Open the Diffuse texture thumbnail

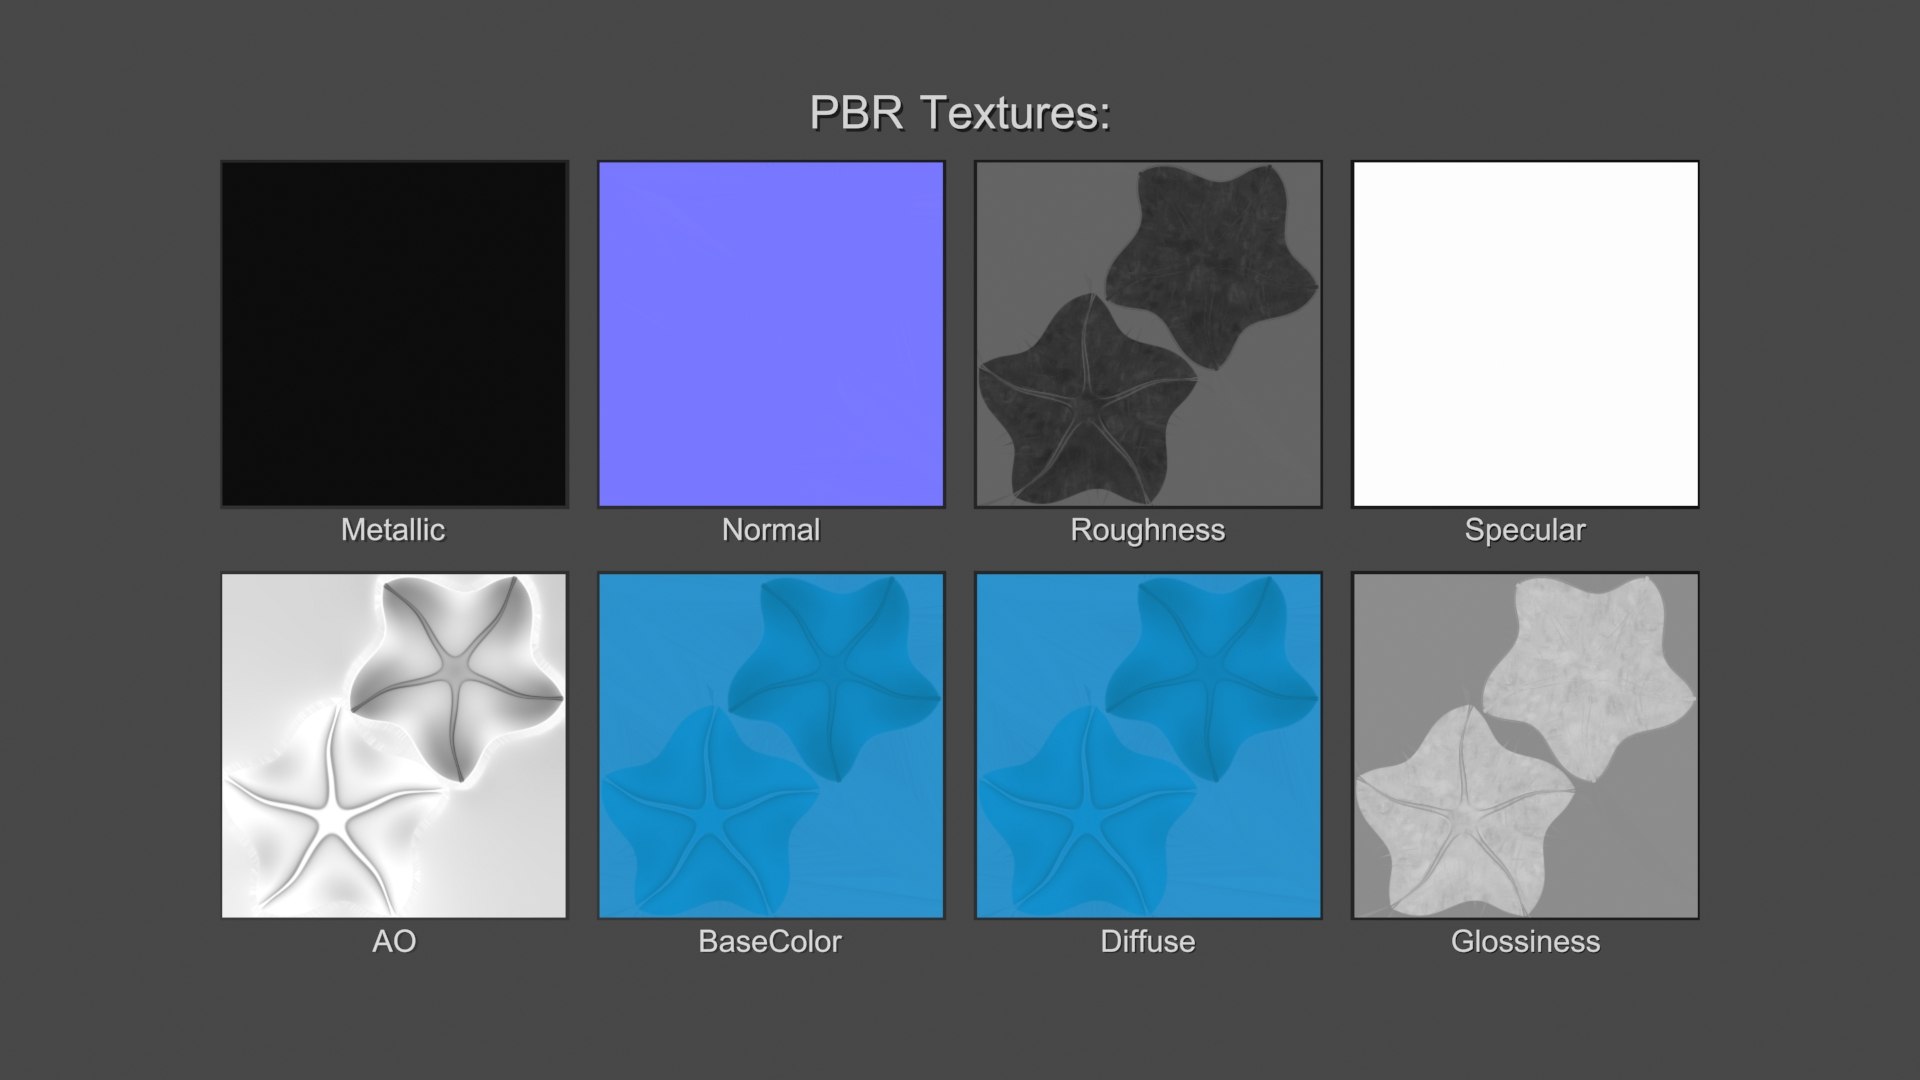1148,745
